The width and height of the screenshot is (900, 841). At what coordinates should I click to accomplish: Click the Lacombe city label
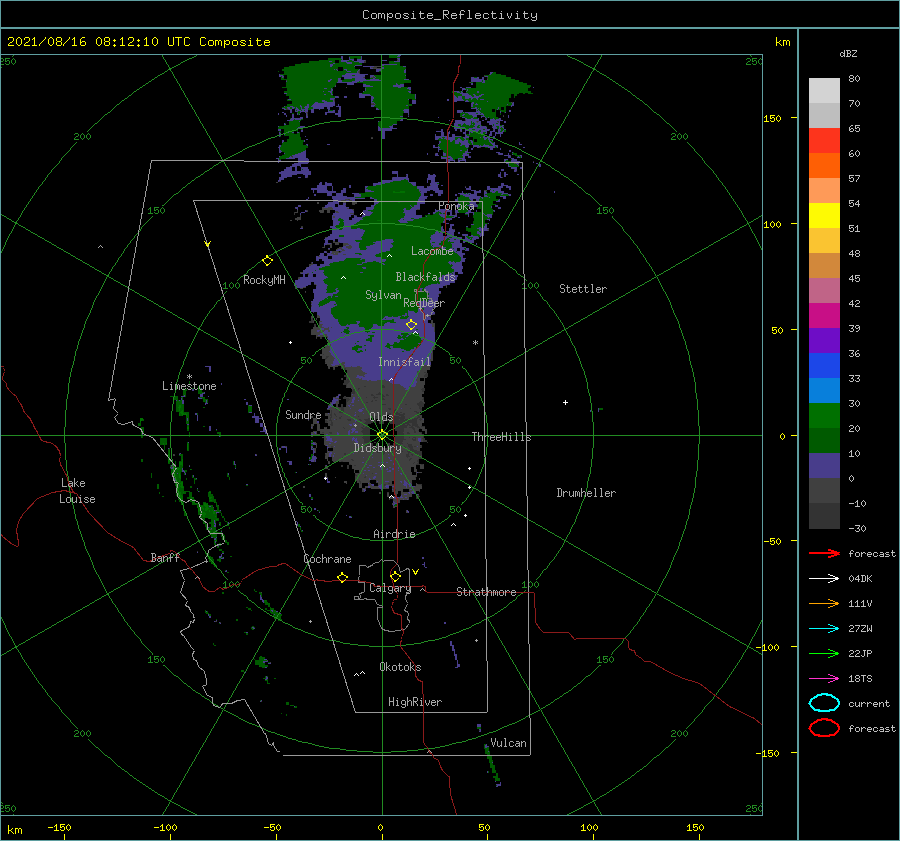pos(432,251)
